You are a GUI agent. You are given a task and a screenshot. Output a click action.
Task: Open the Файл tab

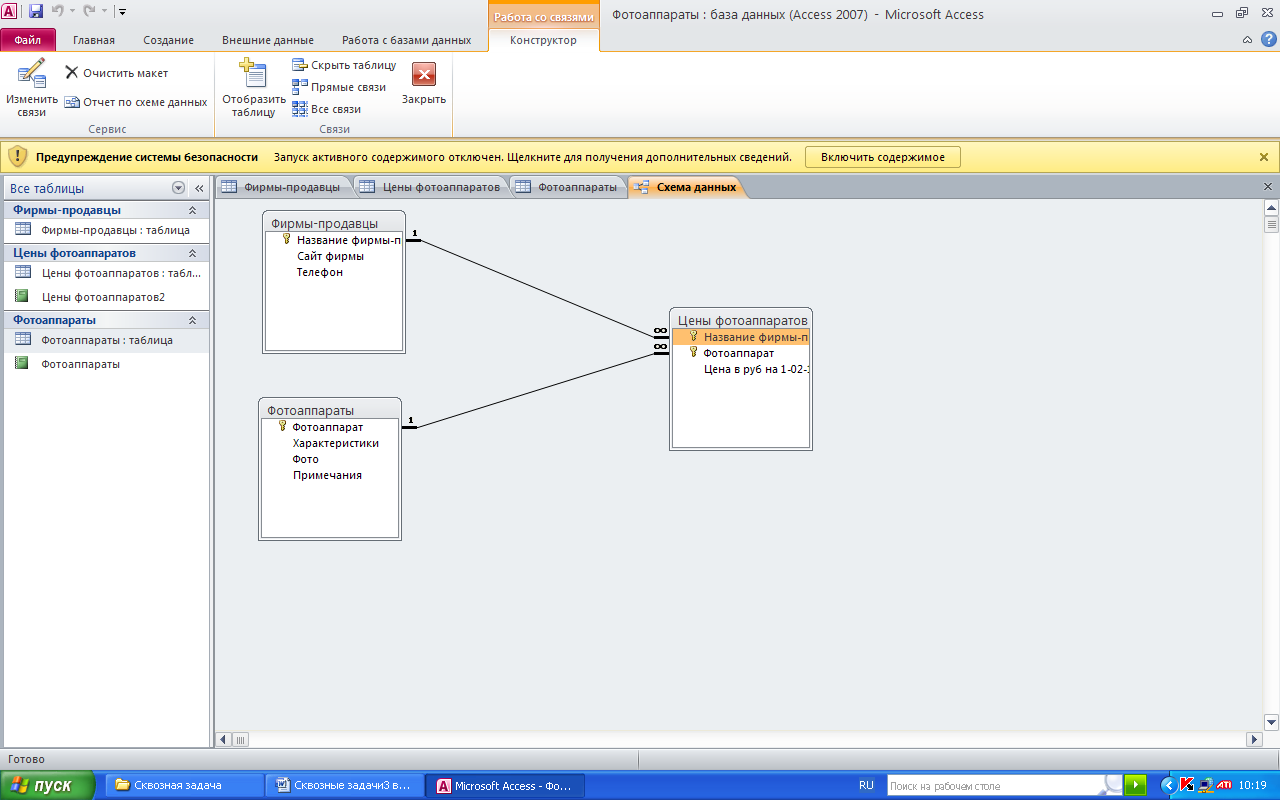click(28, 40)
